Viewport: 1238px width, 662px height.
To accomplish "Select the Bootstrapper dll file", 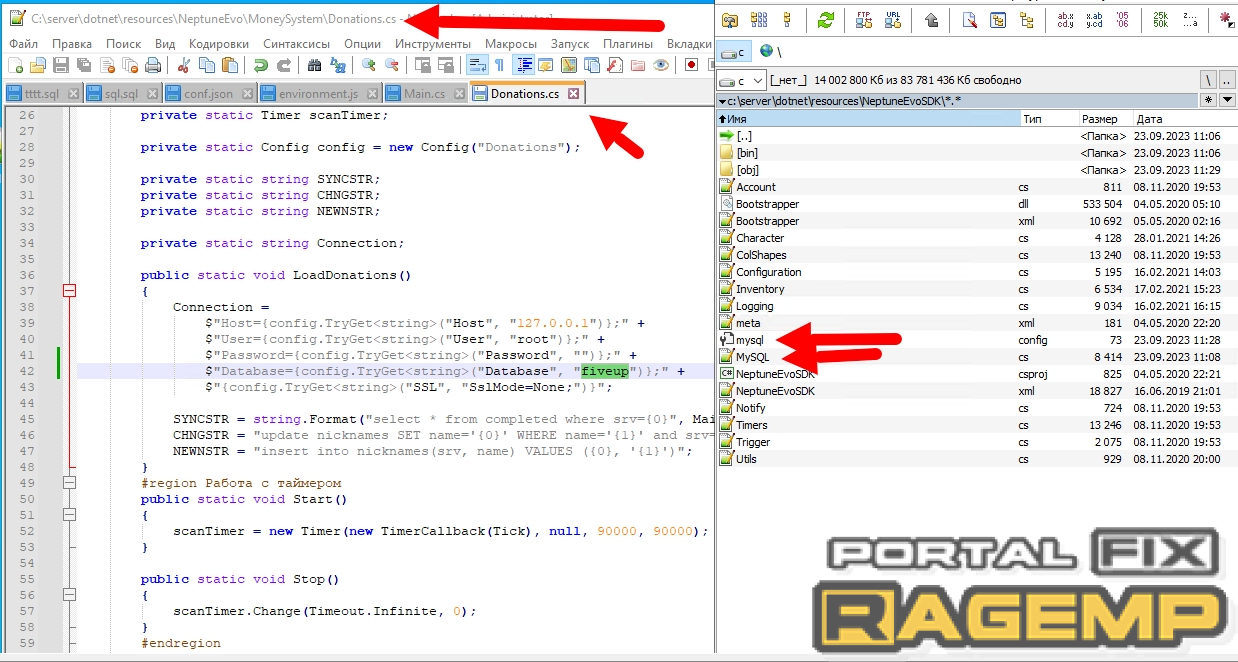I will (976, 204).
